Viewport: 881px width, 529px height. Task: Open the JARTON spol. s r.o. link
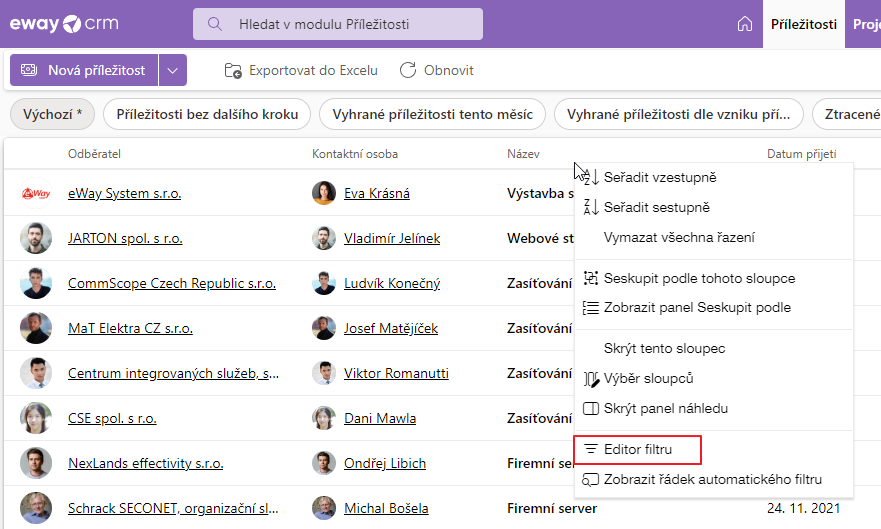tap(125, 238)
